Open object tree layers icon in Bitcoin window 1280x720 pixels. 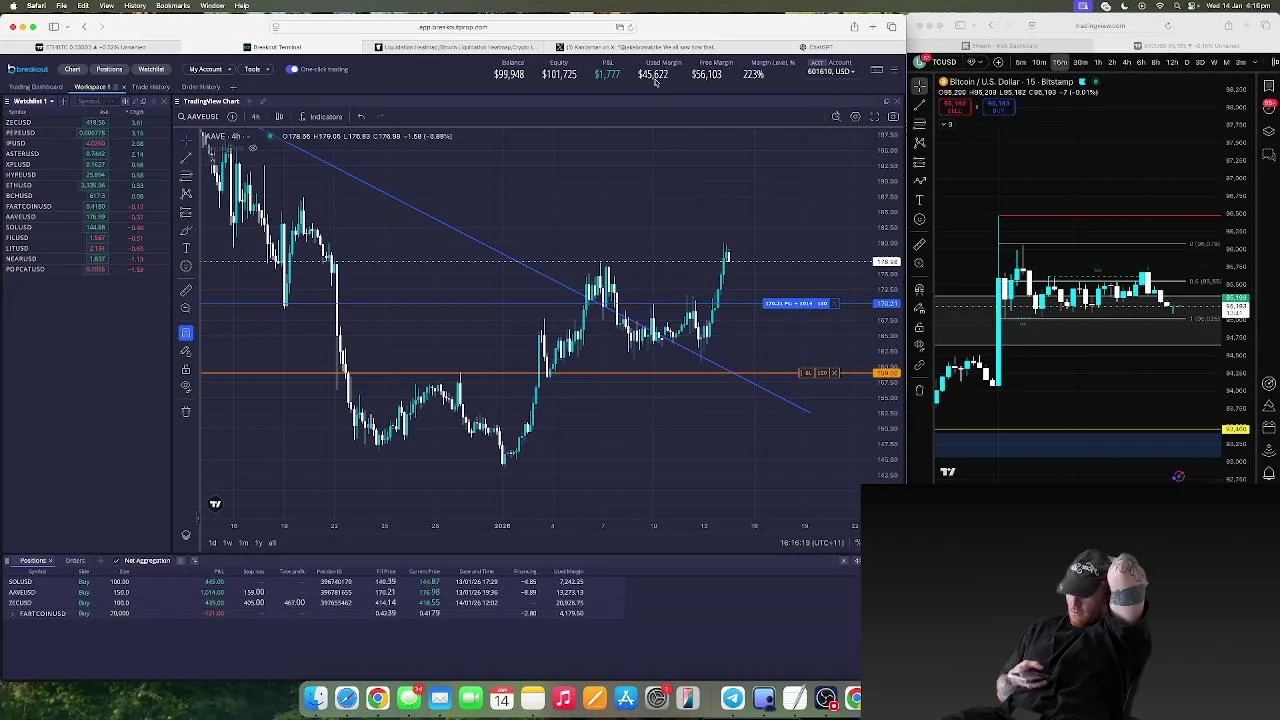pos(1269,132)
